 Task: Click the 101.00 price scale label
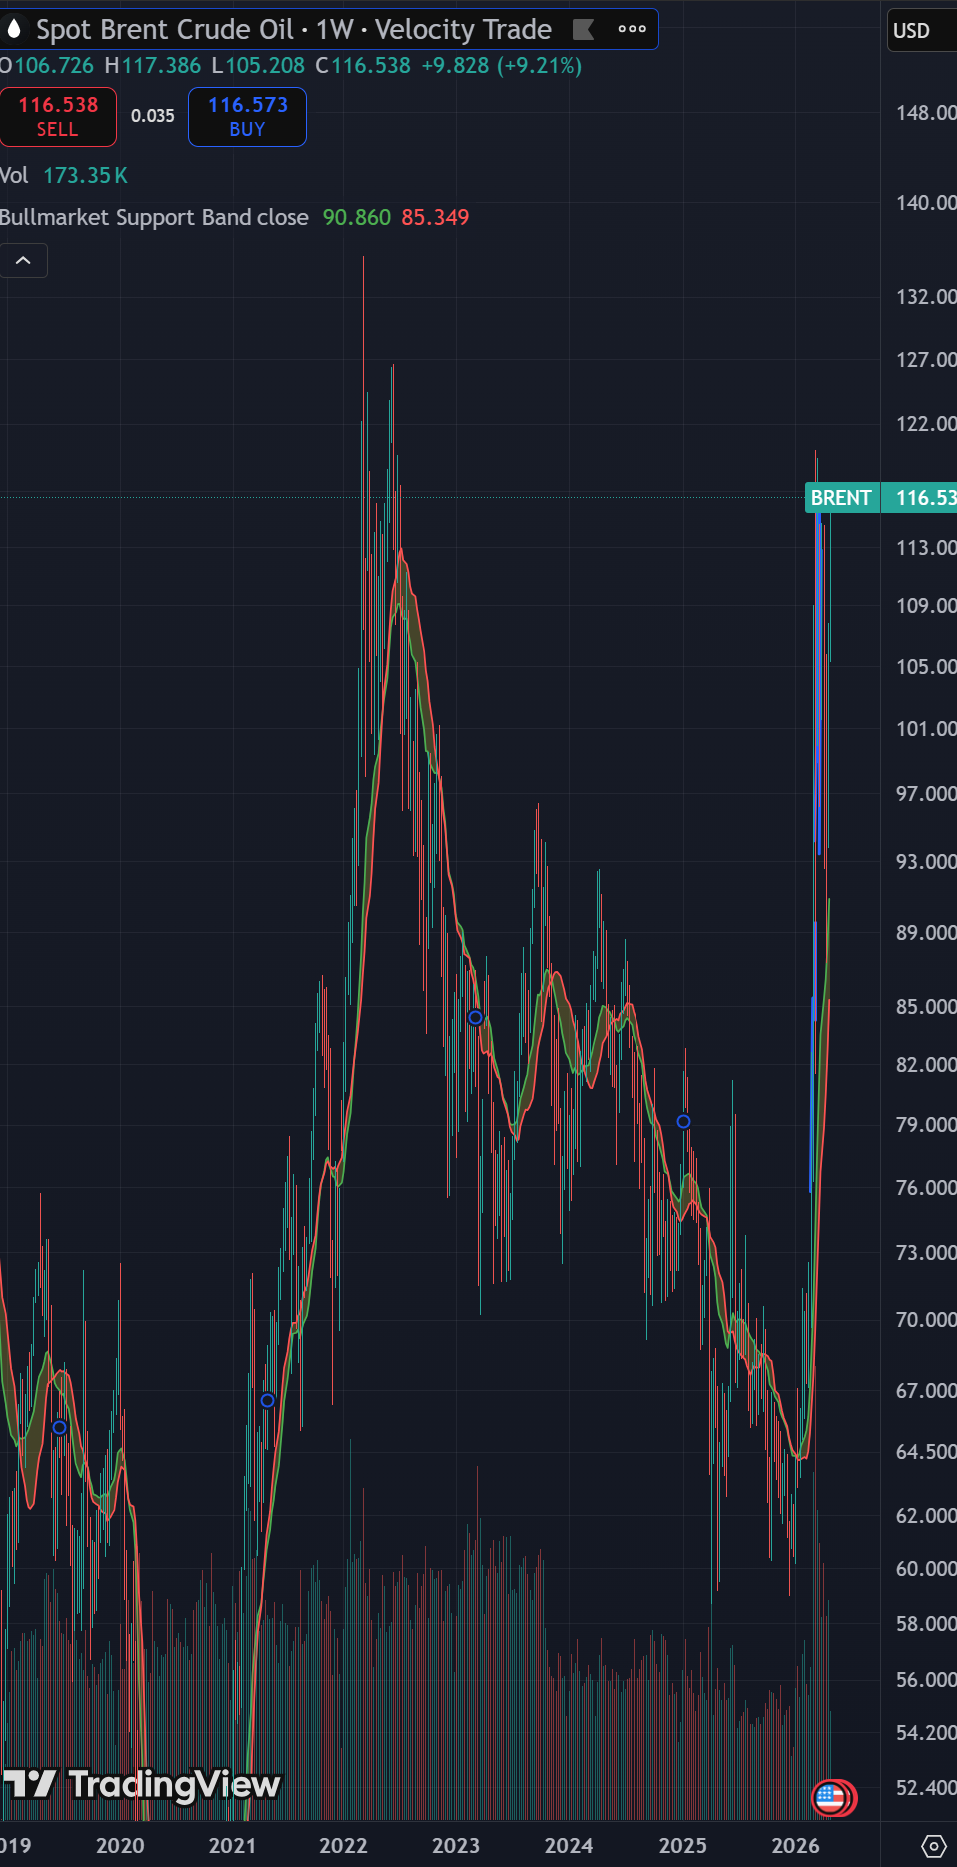pyautogui.click(x=926, y=729)
